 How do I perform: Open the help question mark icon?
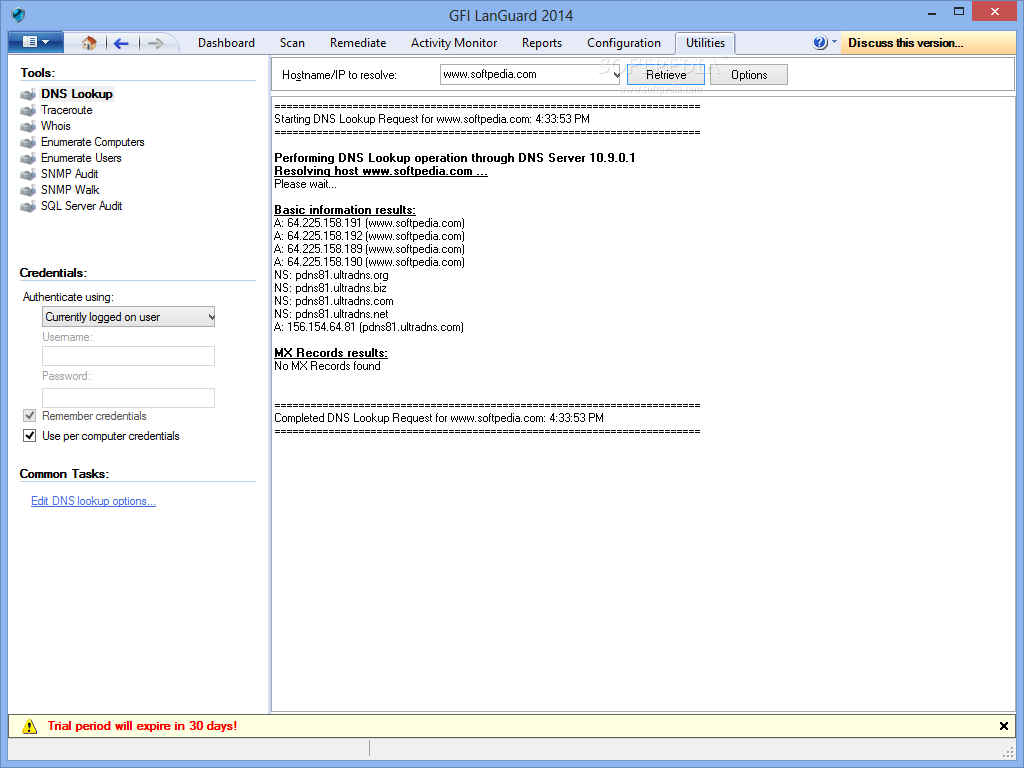point(820,42)
